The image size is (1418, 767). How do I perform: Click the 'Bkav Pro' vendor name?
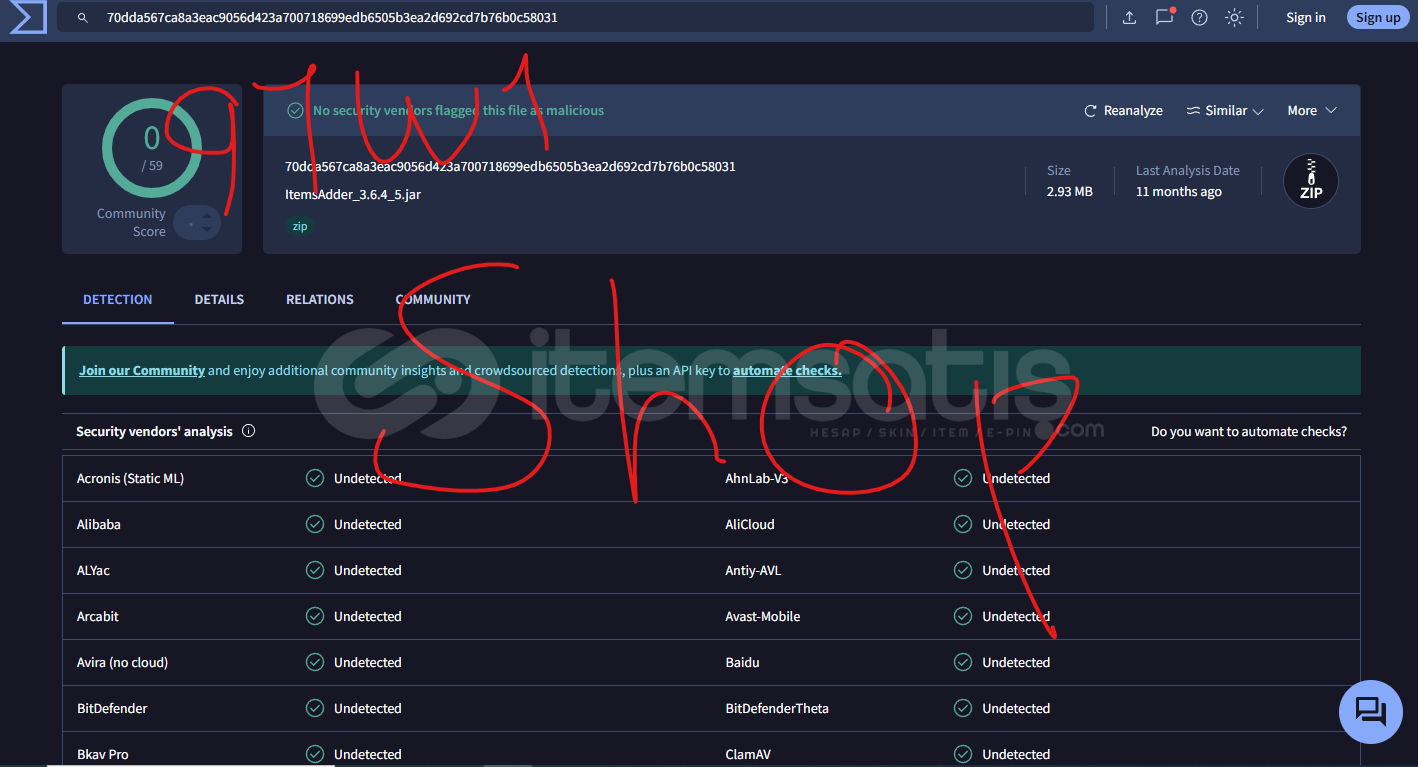[103, 754]
